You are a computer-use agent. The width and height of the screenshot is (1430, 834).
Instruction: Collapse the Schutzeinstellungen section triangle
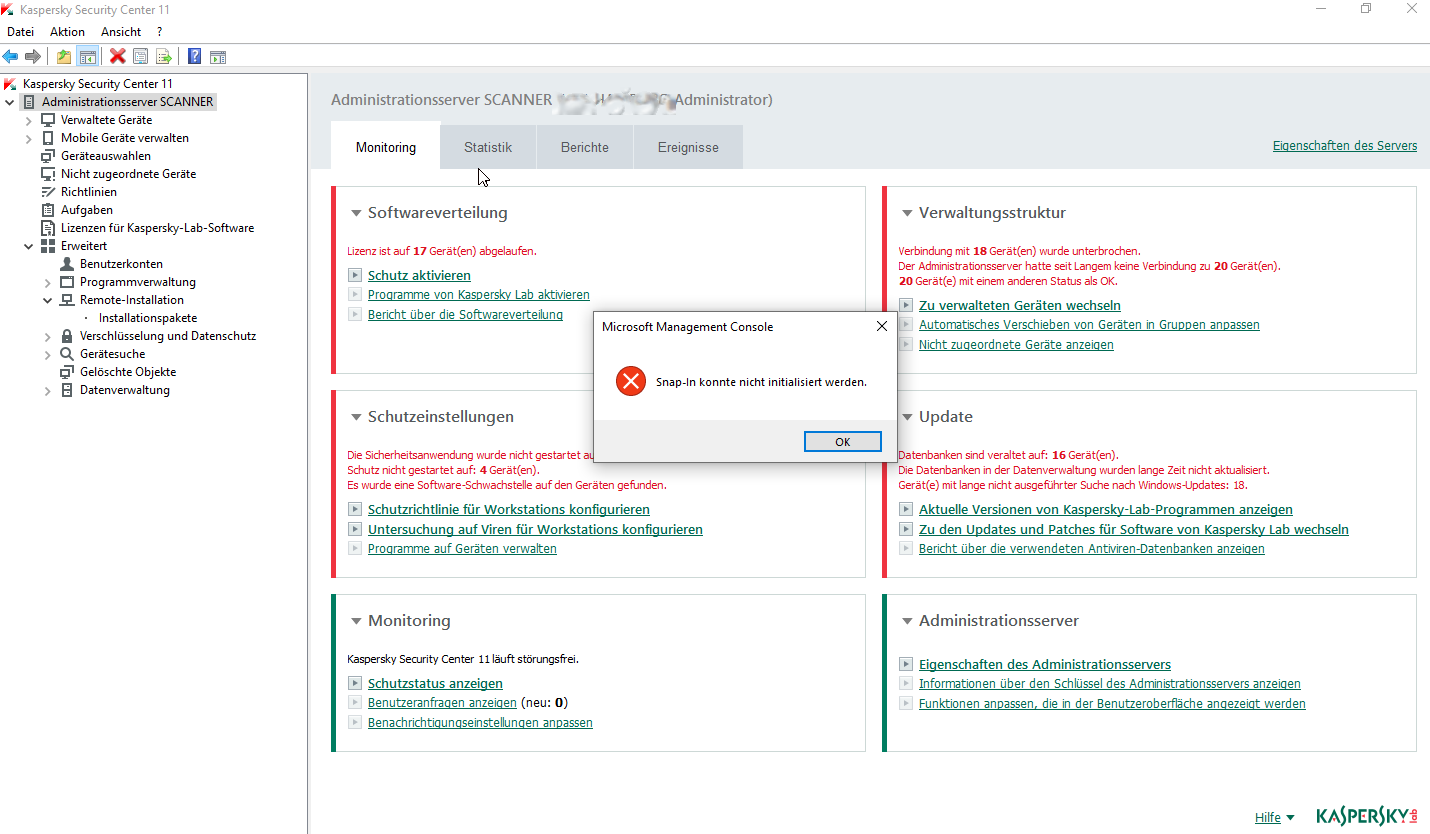coord(356,417)
